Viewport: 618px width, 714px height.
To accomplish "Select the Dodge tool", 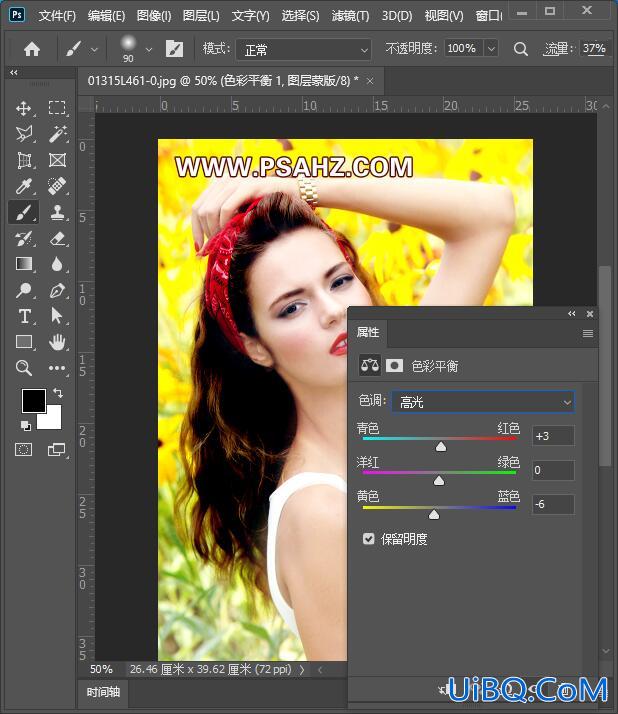I will coord(24,290).
